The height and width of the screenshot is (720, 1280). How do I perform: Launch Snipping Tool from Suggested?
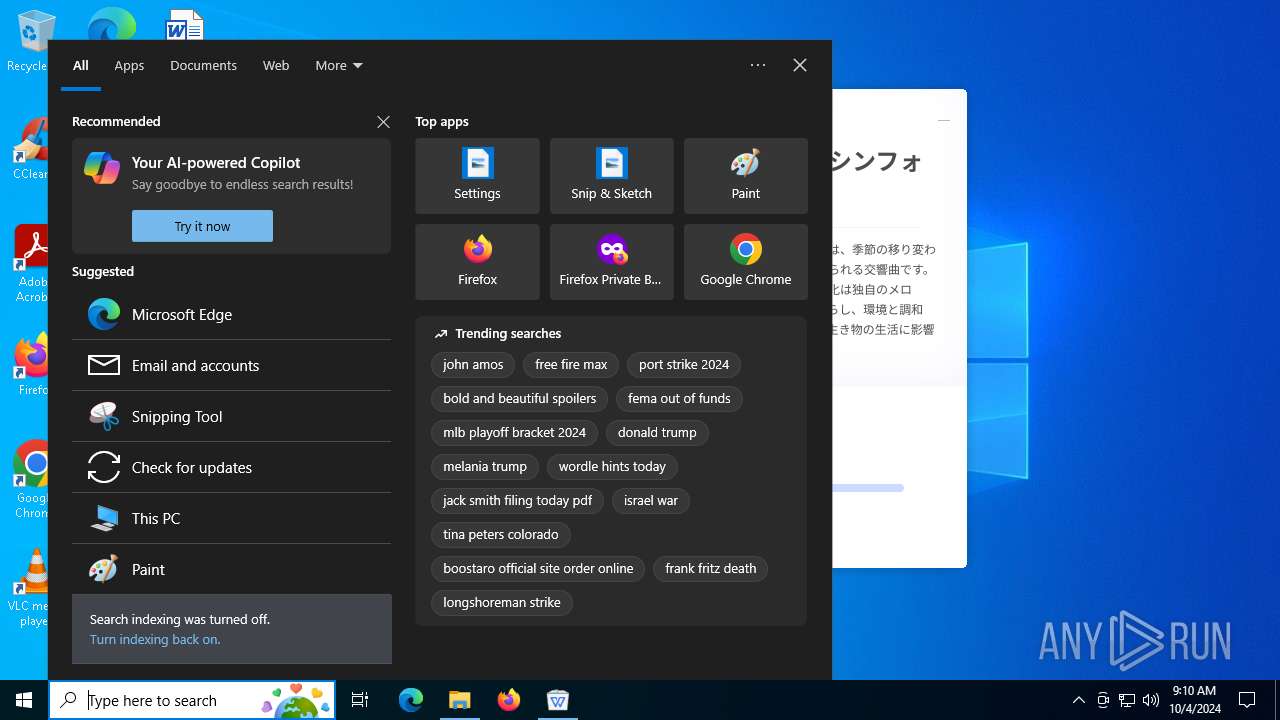[x=231, y=416]
